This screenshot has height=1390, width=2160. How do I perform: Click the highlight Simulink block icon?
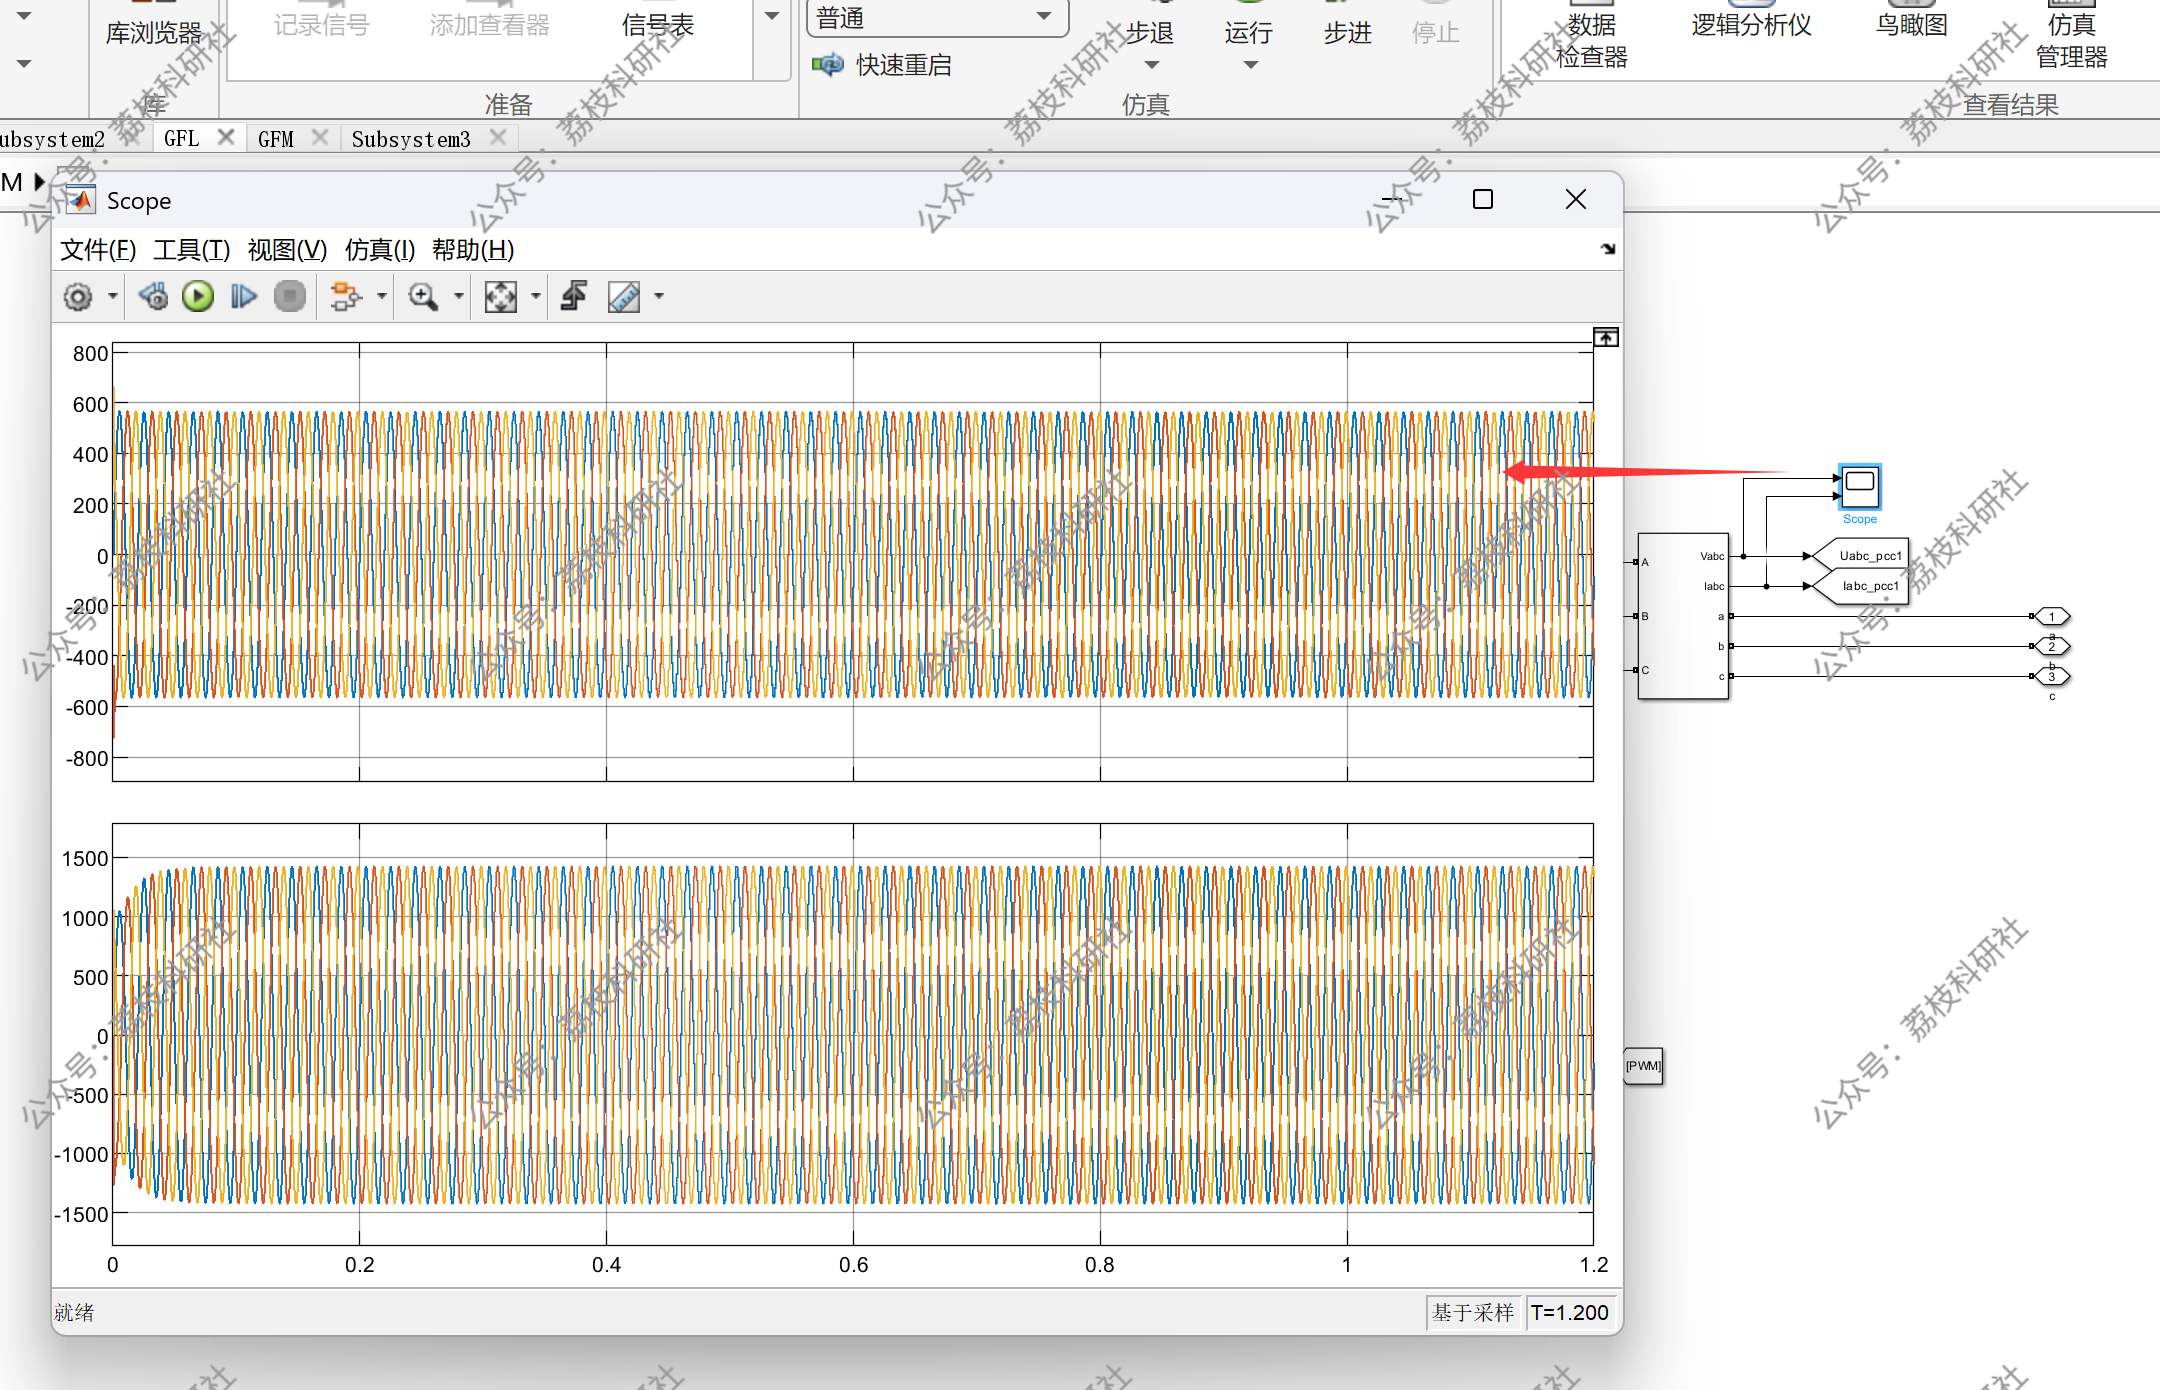[346, 296]
